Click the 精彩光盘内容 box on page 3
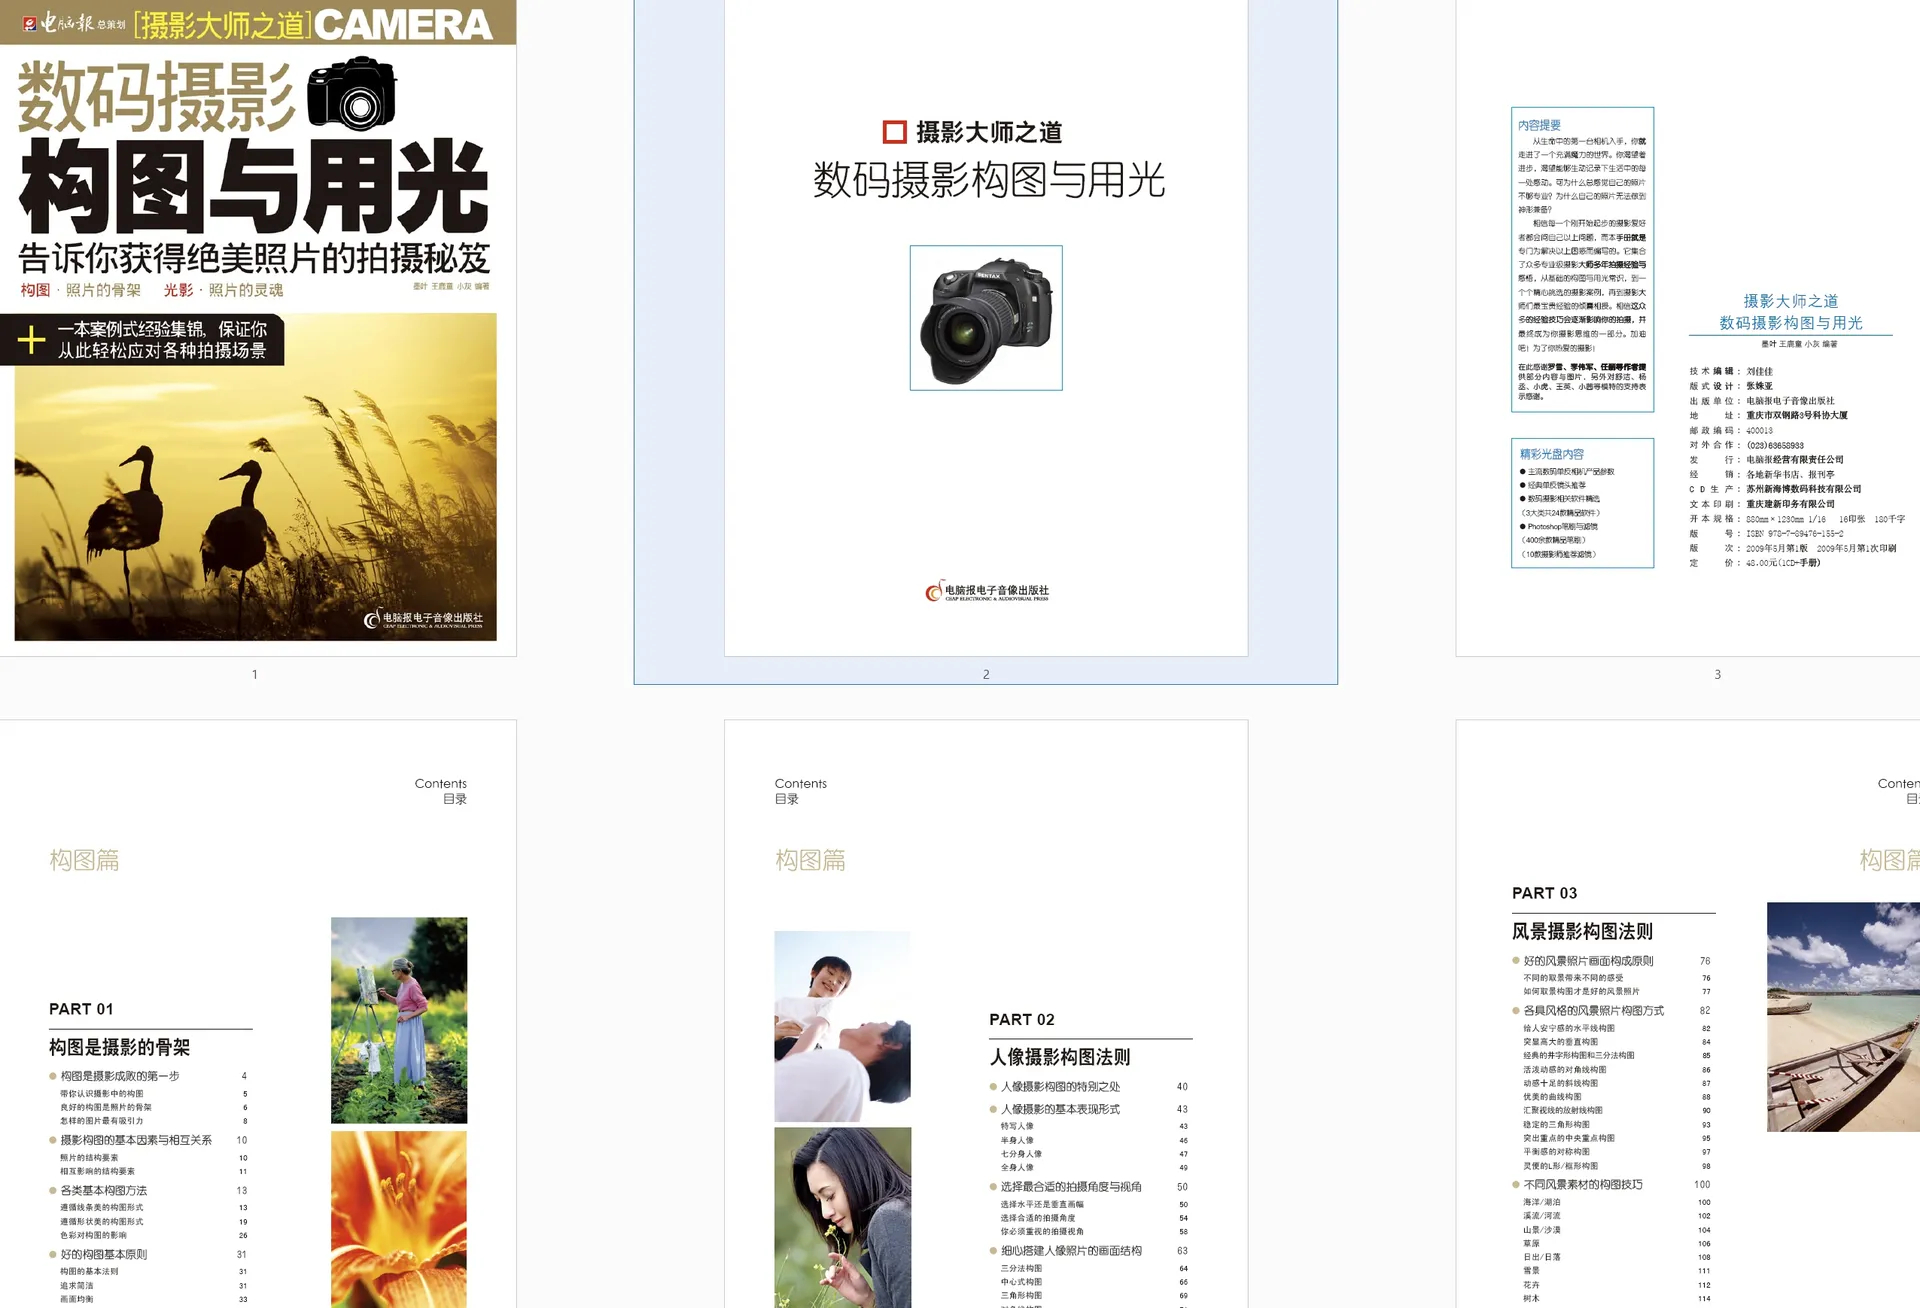The image size is (1920, 1308). pyautogui.click(x=1582, y=503)
